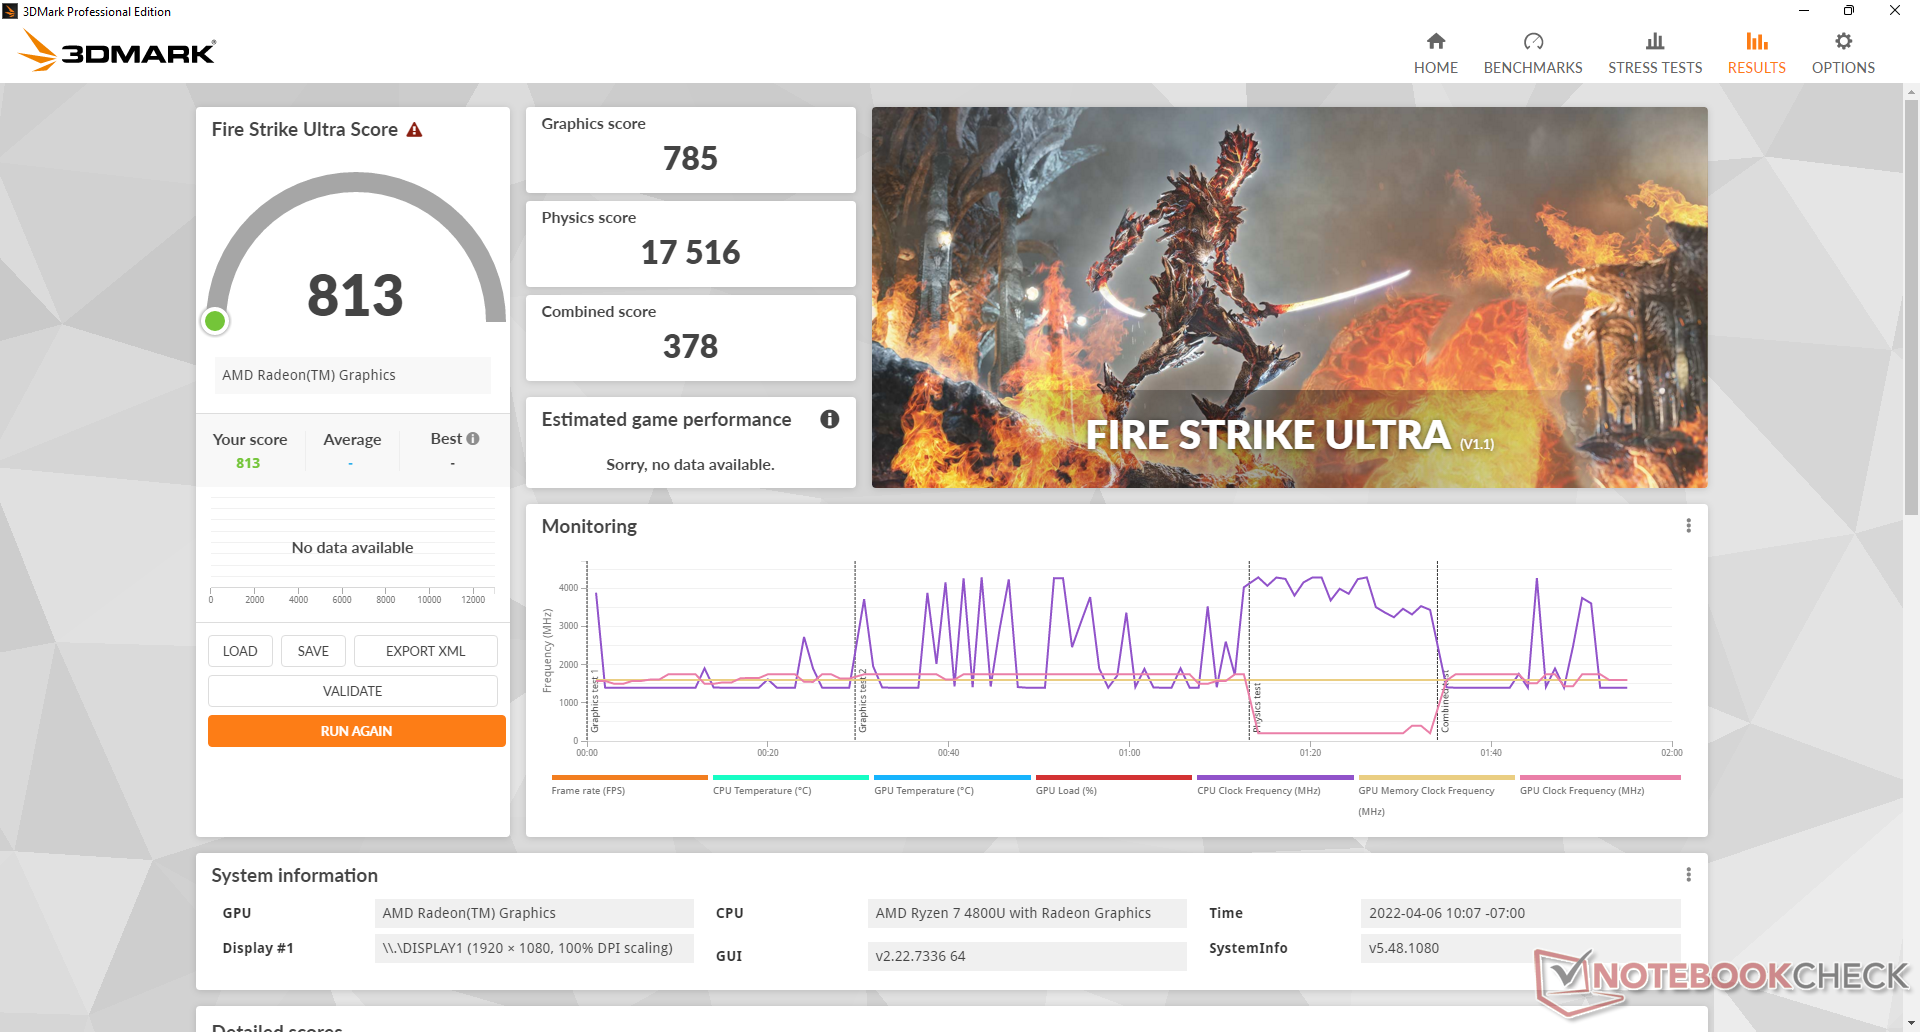
Task: Toggle the GPU Clock Frequency legend
Action: [1599, 785]
